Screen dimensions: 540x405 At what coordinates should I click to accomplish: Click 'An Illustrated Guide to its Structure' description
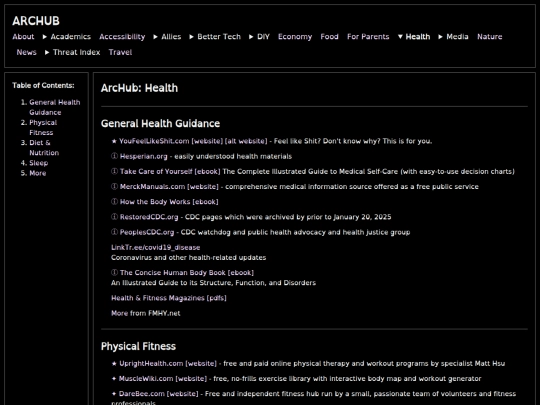coord(214,283)
